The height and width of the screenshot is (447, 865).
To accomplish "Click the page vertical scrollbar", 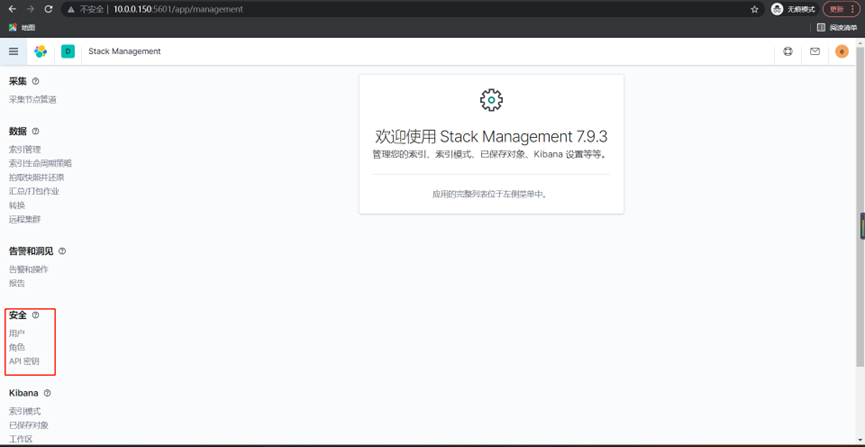I will (859, 205).
